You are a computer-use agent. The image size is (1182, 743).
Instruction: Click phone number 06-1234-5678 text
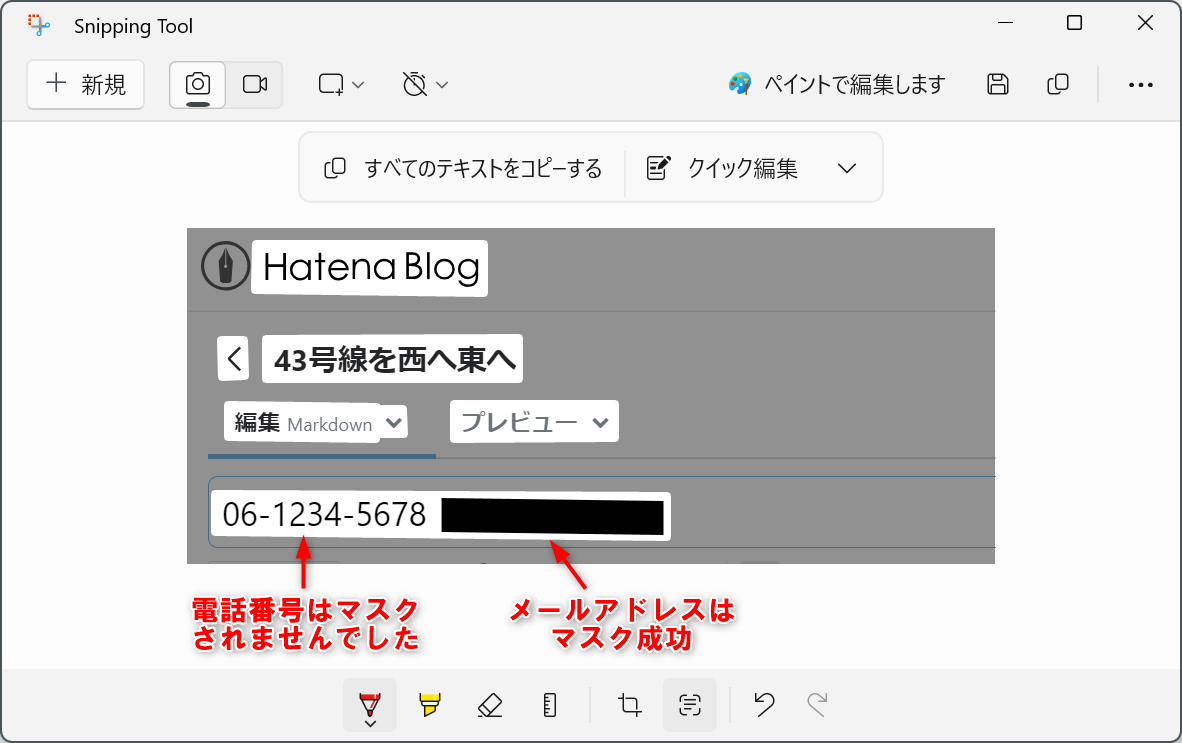click(x=324, y=515)
